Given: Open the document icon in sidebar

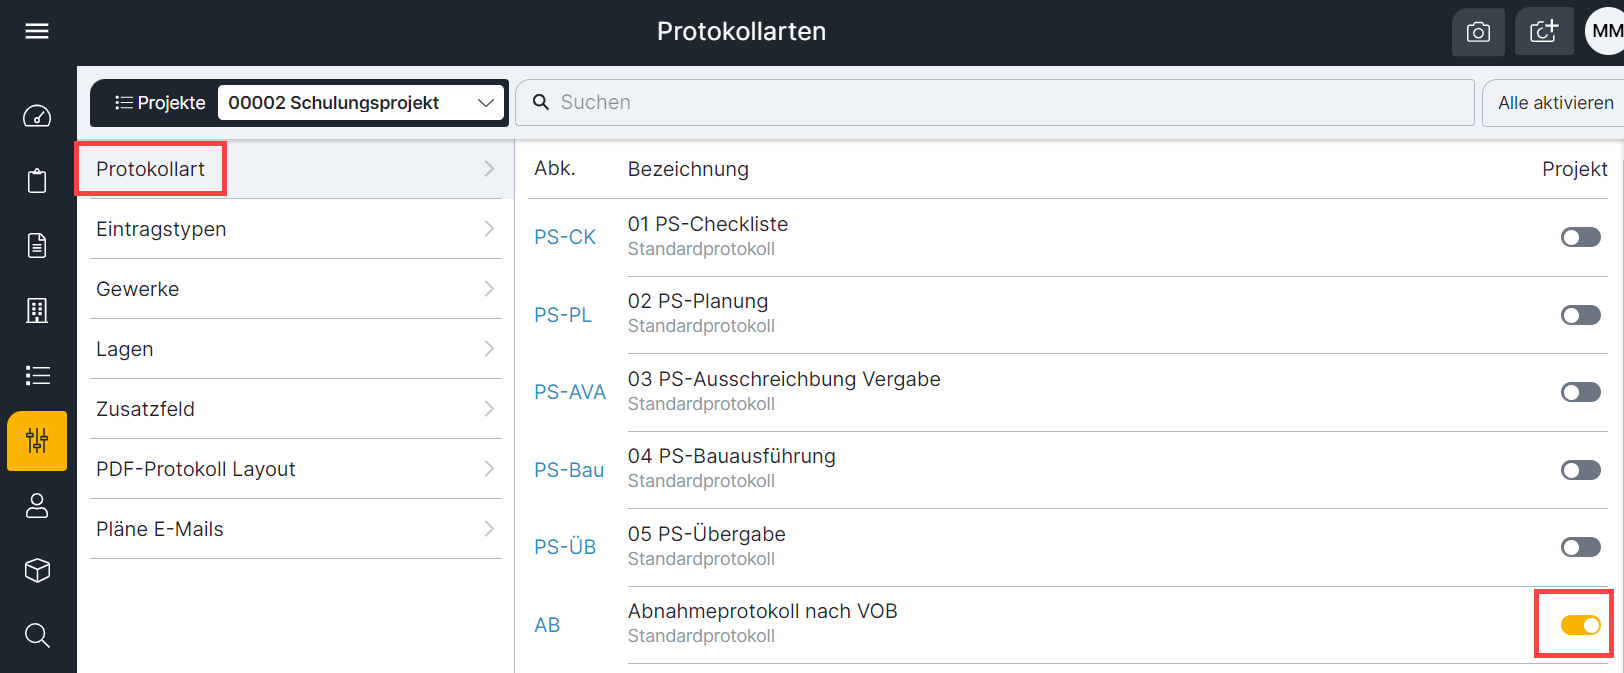Looking at the screenshot, I should coord(37,246).
